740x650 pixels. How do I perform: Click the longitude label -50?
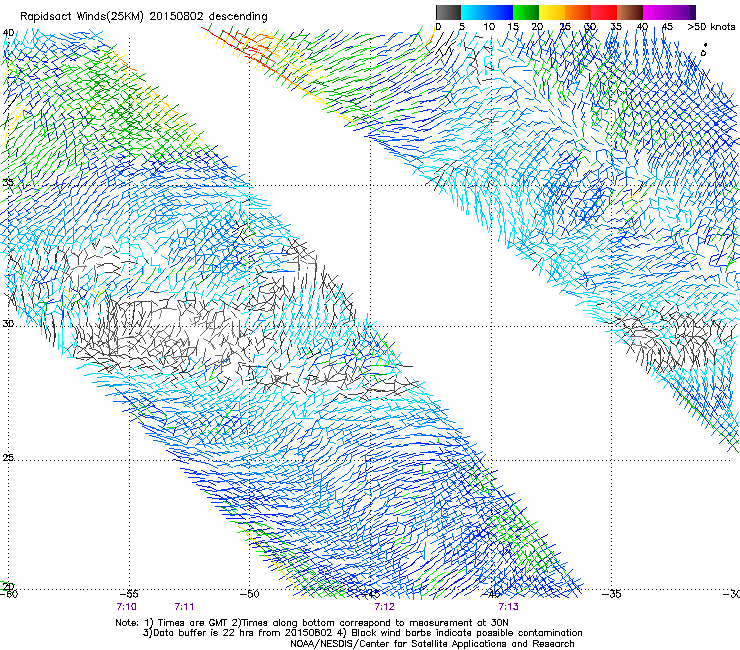coord(249,594)
